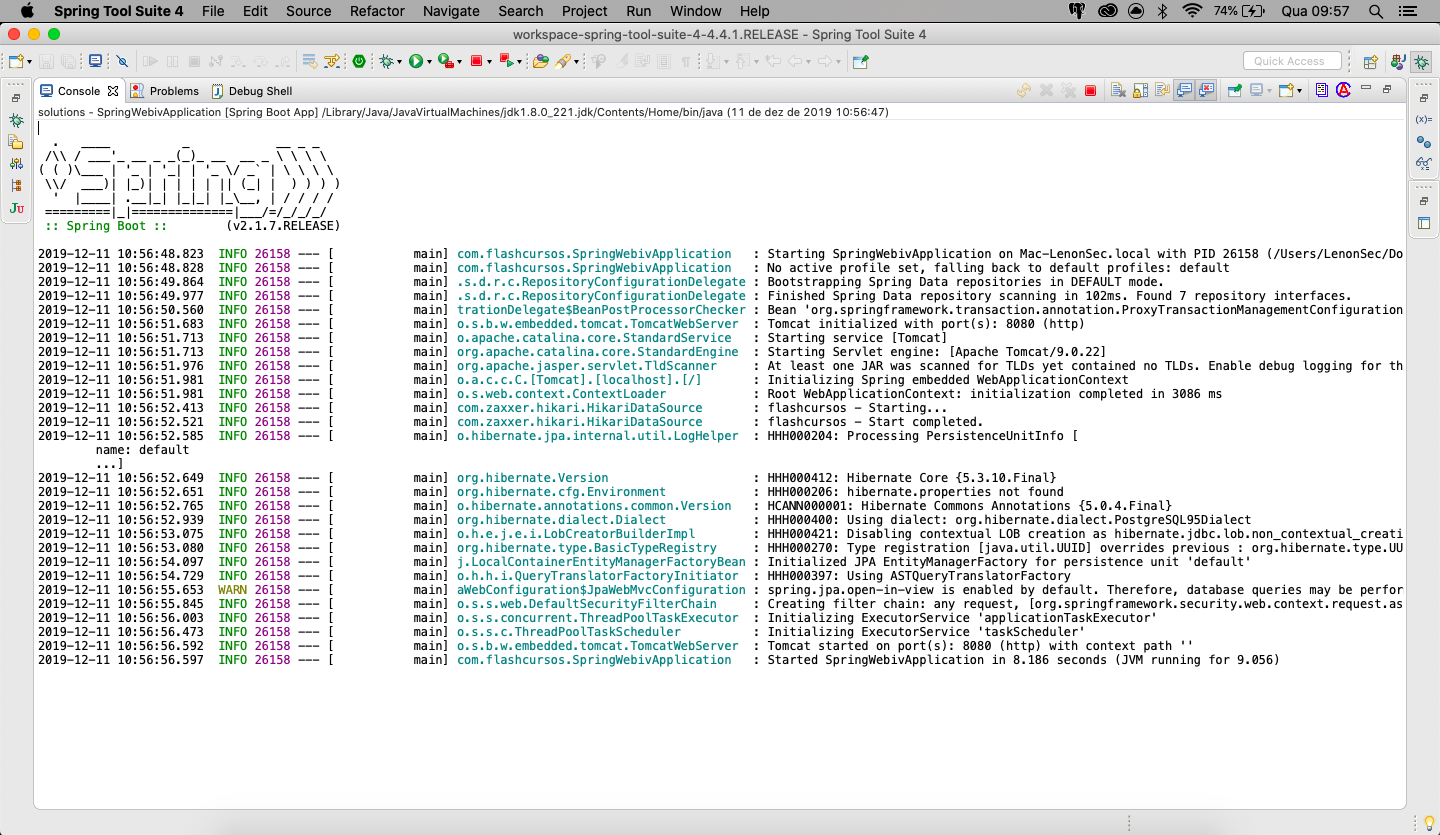Select the Debug tool in the main toolbar
The image size is (1440, 835).
tap(386, 62)
